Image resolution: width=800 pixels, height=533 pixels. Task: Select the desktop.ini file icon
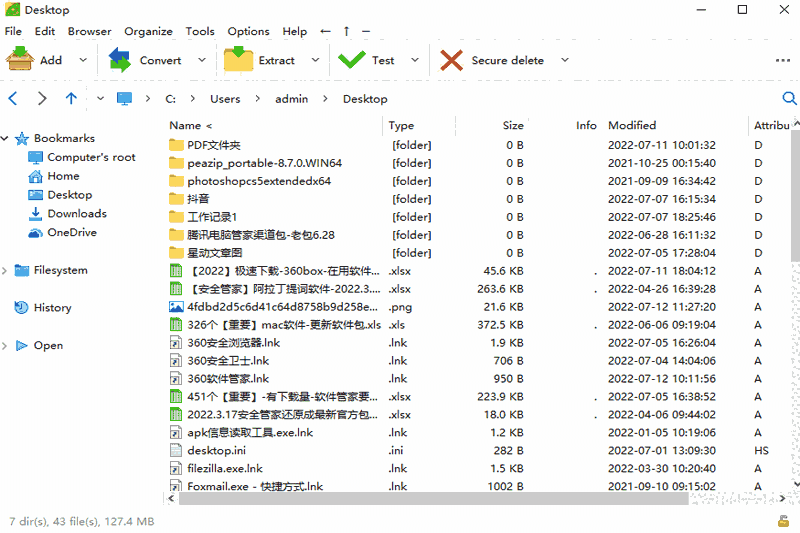click(x=176, y=450)
